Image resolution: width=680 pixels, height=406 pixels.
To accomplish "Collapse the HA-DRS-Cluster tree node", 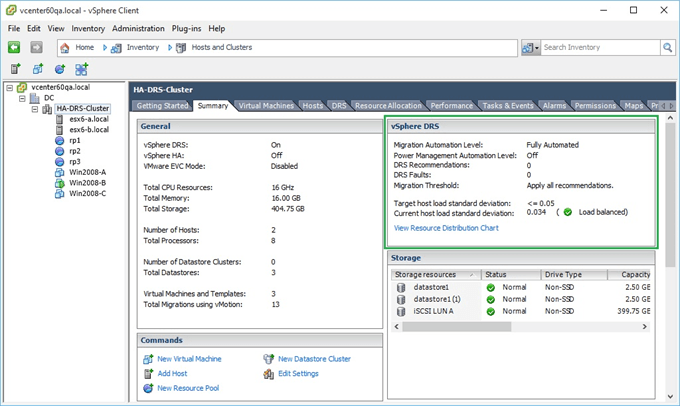I will pos(35,109).
